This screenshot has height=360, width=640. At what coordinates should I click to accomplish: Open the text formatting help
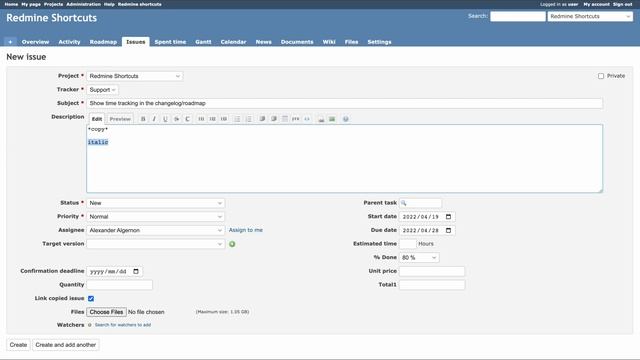[x=345, y=119]
